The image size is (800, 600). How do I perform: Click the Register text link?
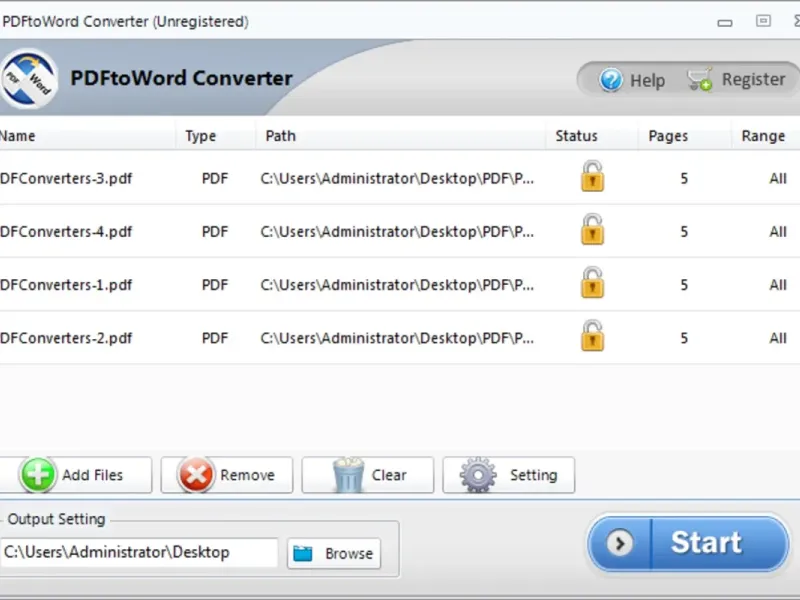pyautogui.click(x=753, y=80)
